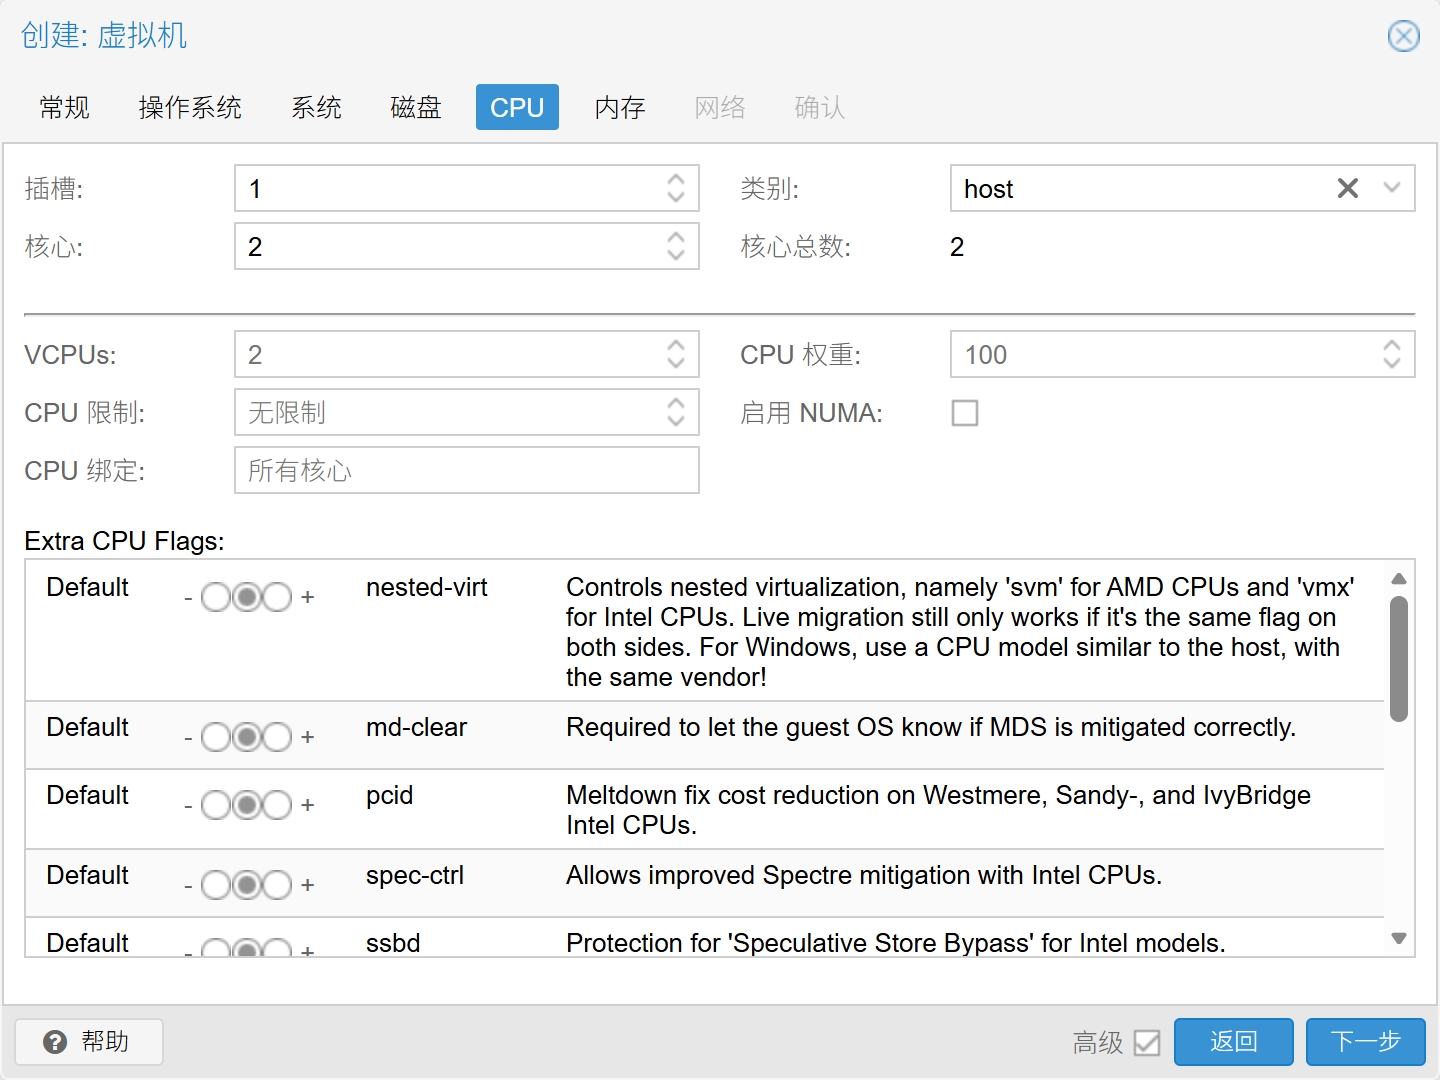Screen dimensions: 1440x1080
Task: Open the 操作系统 tab
Action: [190, 107]
